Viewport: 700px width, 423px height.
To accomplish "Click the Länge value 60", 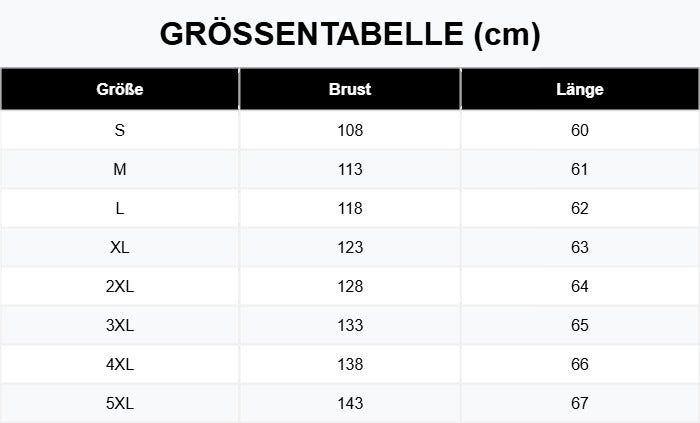I will 580,130.
